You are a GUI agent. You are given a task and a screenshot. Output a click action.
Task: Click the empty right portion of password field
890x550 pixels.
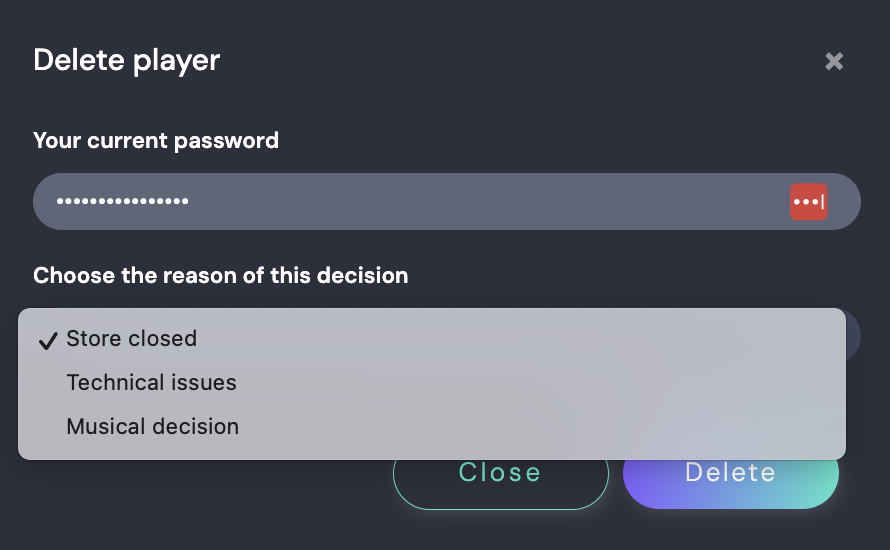coord(600,201)
